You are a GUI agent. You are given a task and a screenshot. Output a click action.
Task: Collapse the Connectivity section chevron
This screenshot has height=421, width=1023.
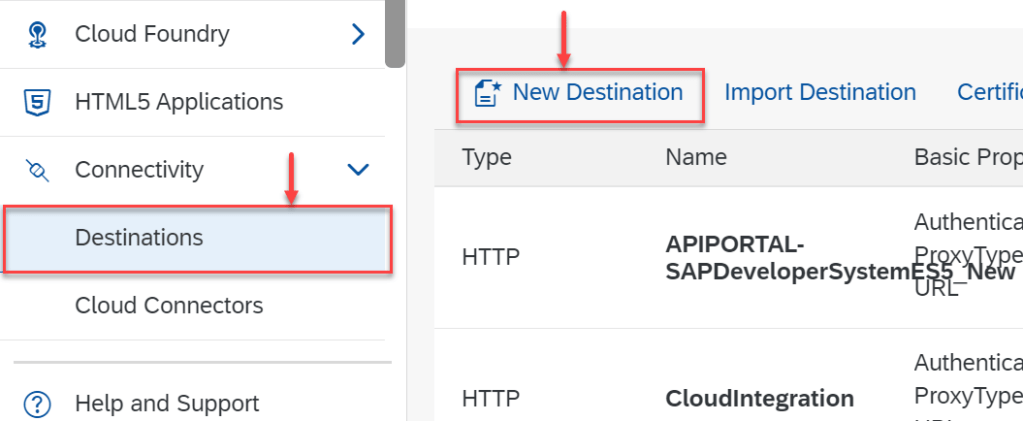click(358, 170)
